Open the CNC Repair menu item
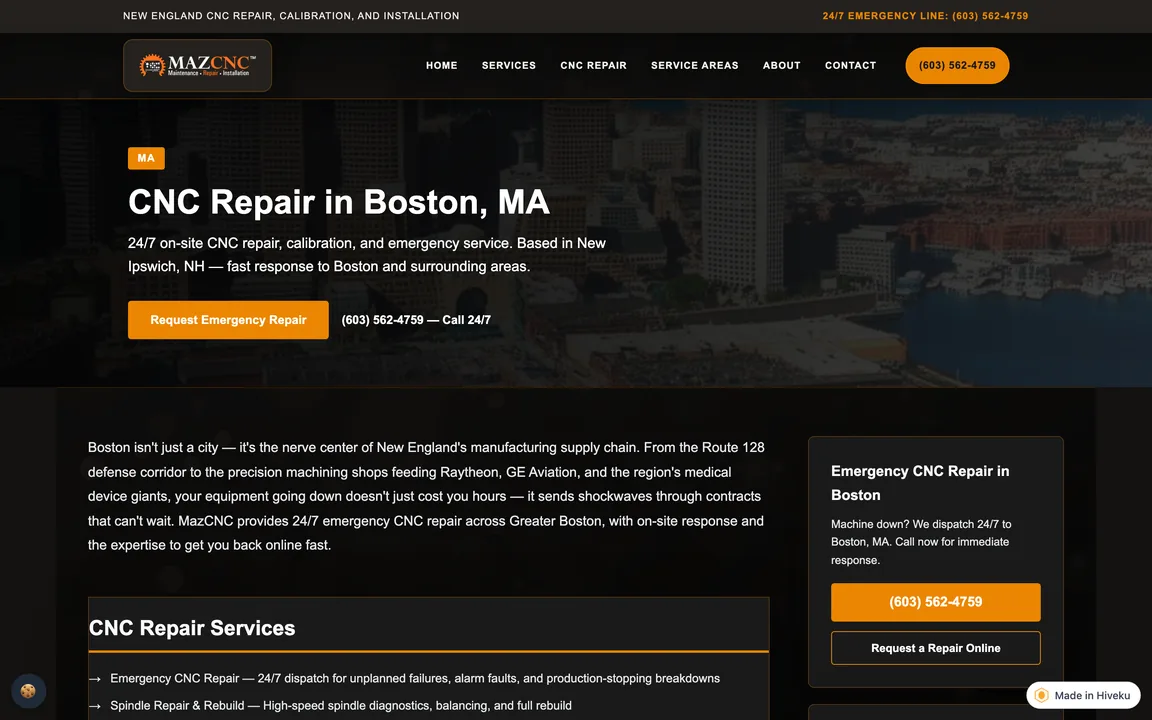 pos(594,65)
